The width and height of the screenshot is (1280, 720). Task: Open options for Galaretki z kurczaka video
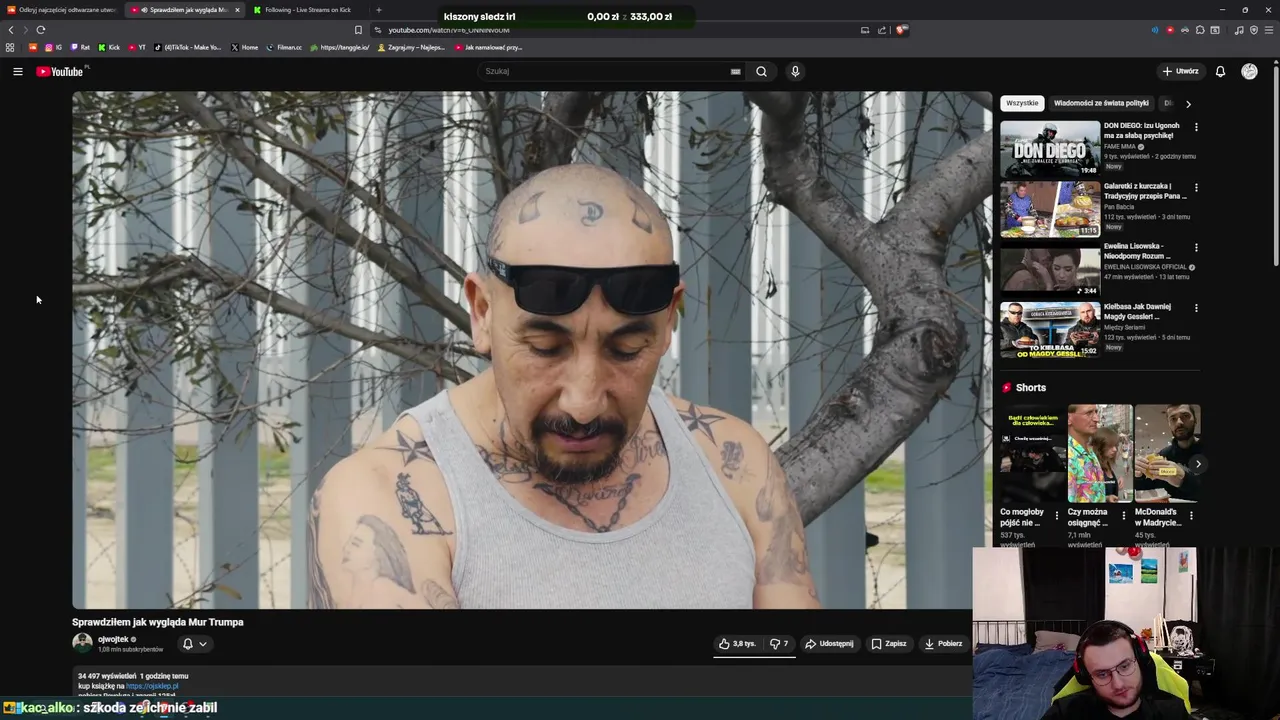[1196, 187]
